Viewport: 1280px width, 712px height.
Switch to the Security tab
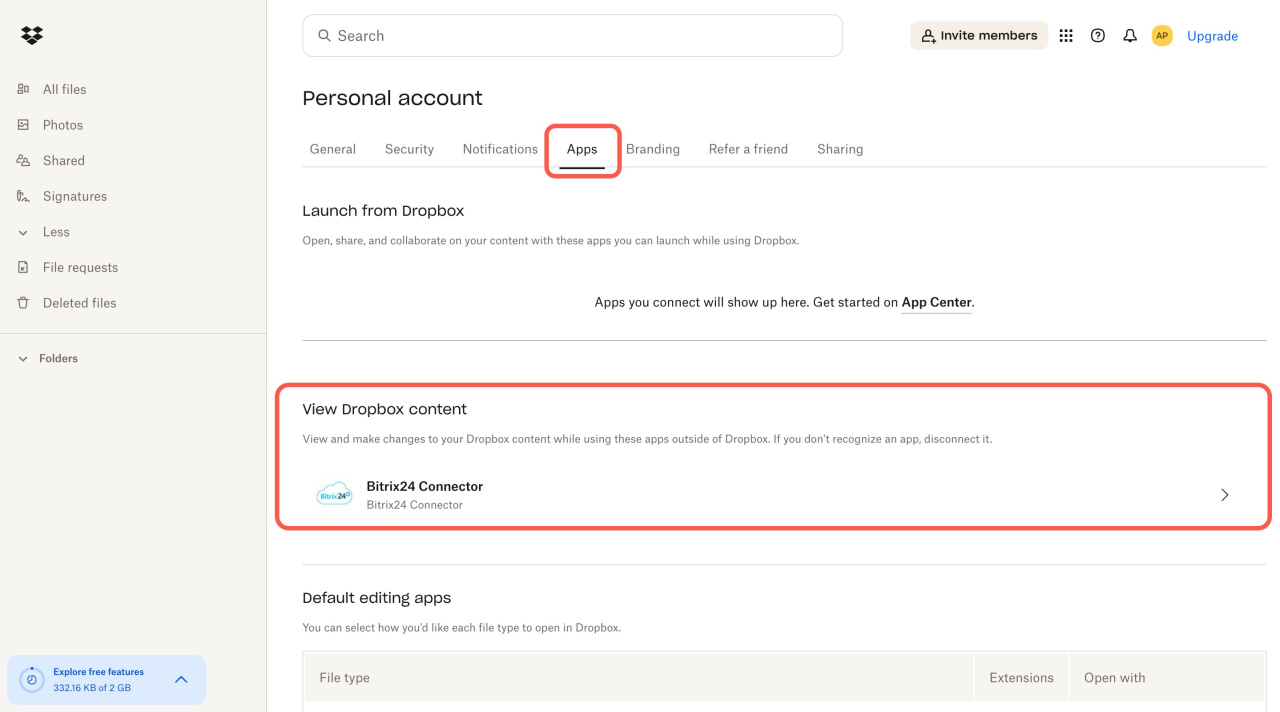(x=409, y=149)
